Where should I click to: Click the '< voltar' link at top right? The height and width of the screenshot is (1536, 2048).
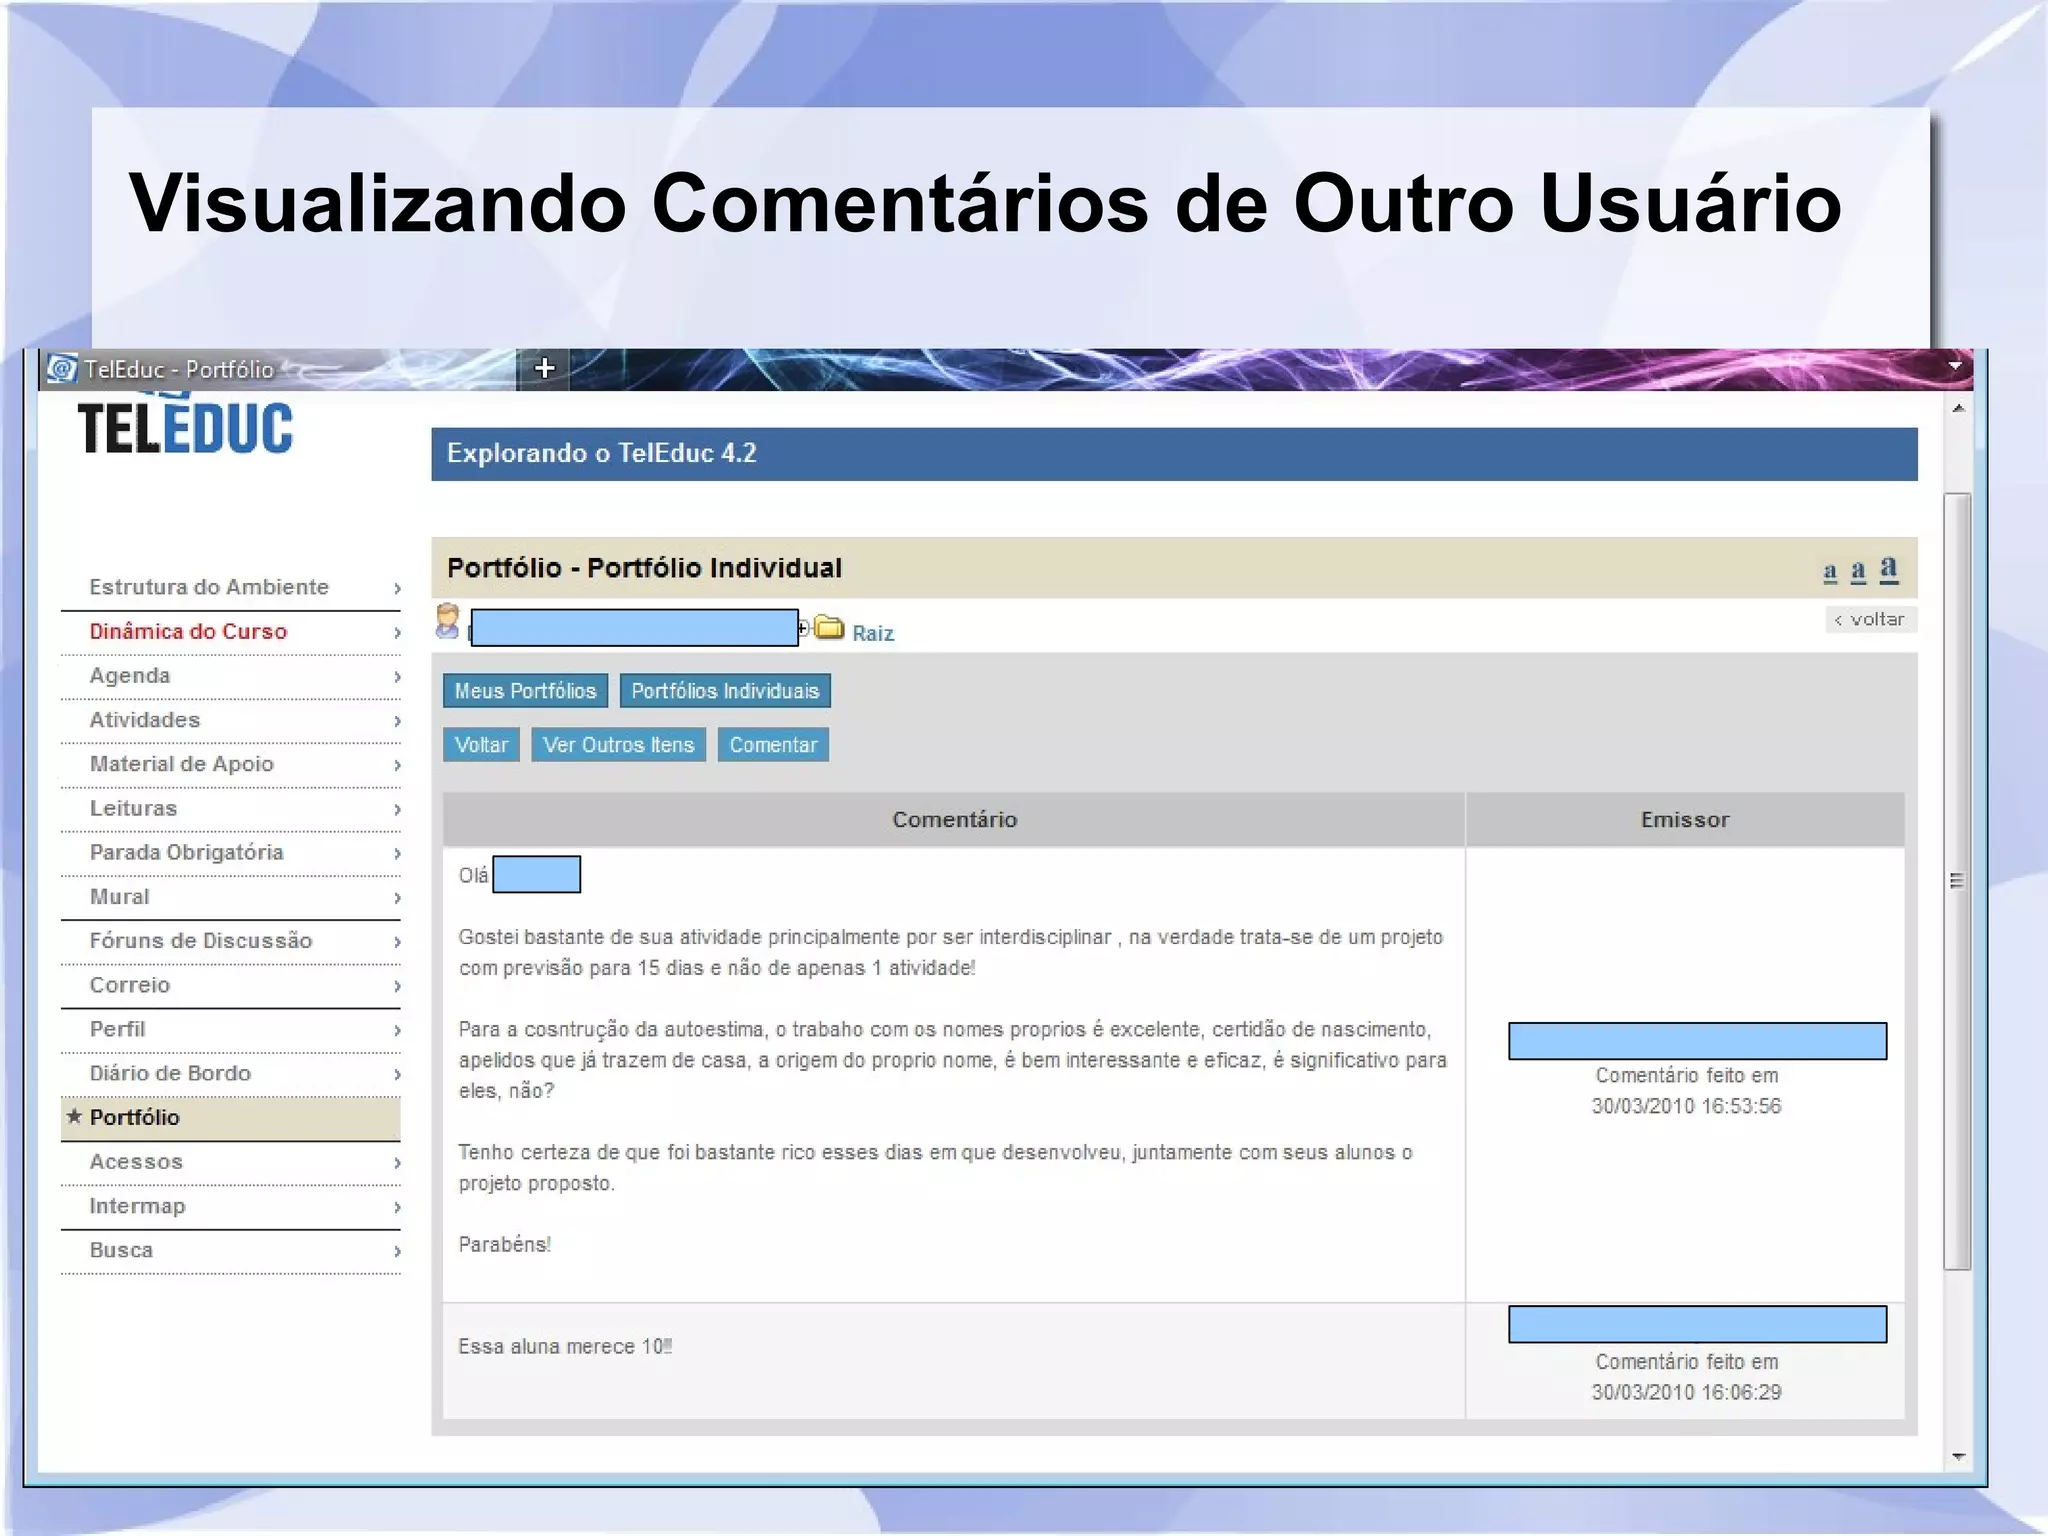point(1870,619)
